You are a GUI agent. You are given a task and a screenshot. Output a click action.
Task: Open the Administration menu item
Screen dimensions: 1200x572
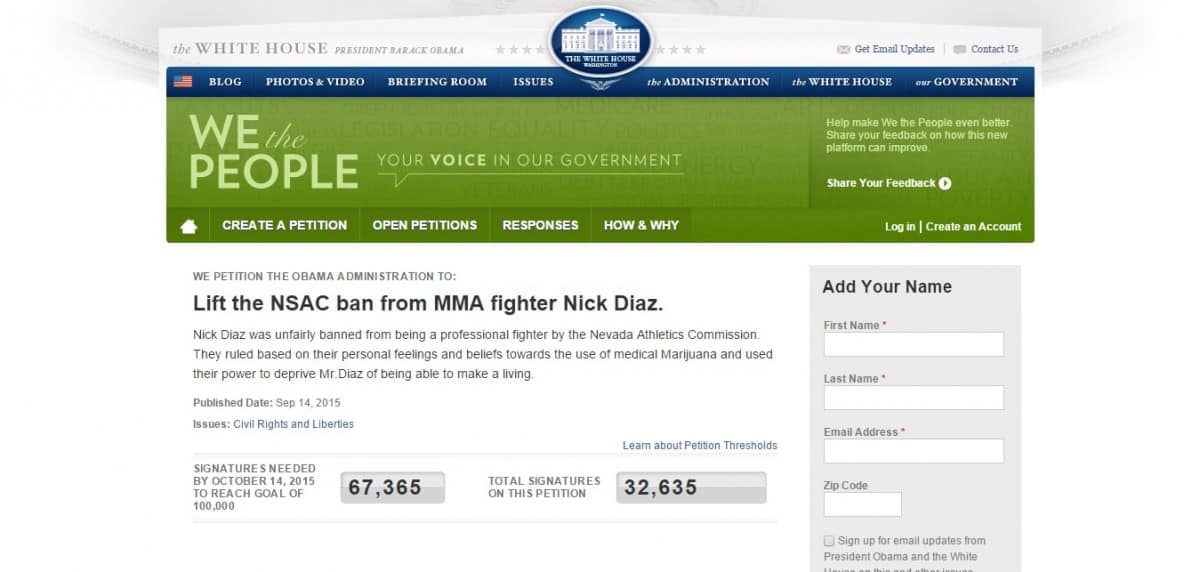(x=708, y=82)
